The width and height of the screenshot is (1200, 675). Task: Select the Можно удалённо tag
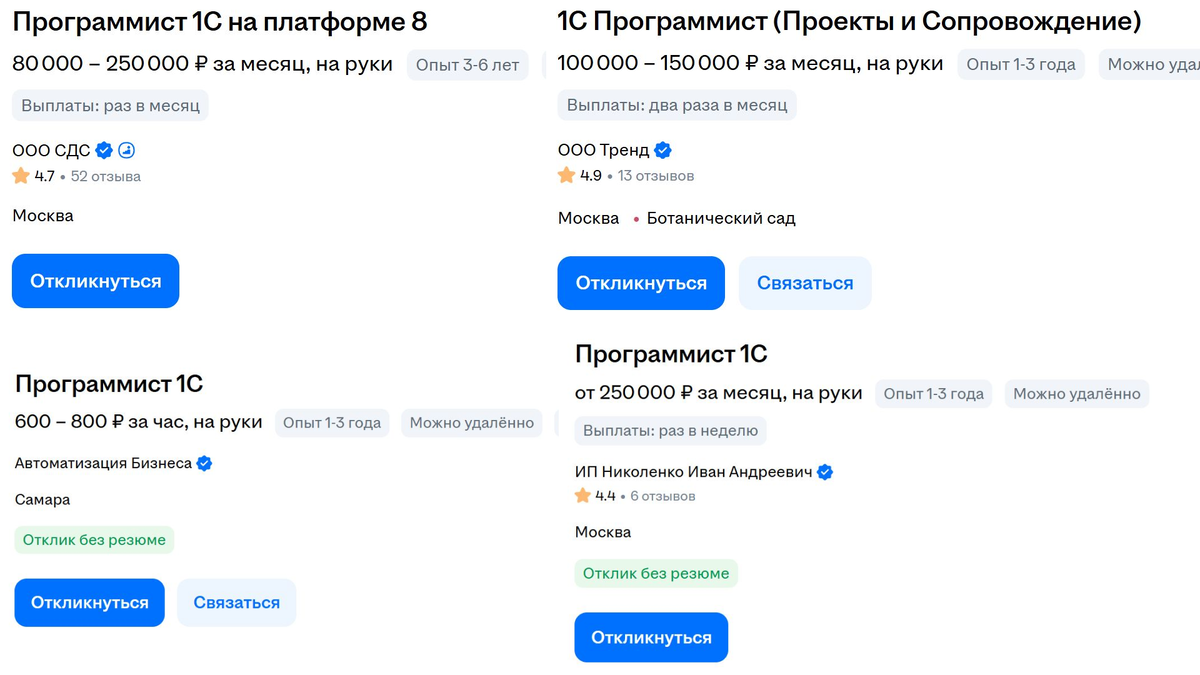point(472,423)
